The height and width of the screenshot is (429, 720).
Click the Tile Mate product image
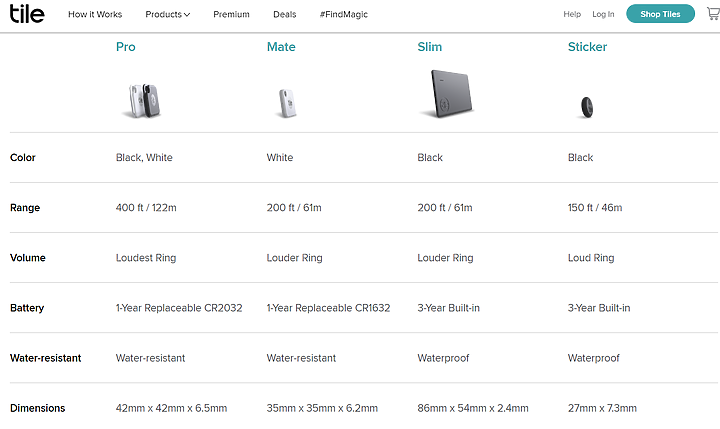click(287, 103)
